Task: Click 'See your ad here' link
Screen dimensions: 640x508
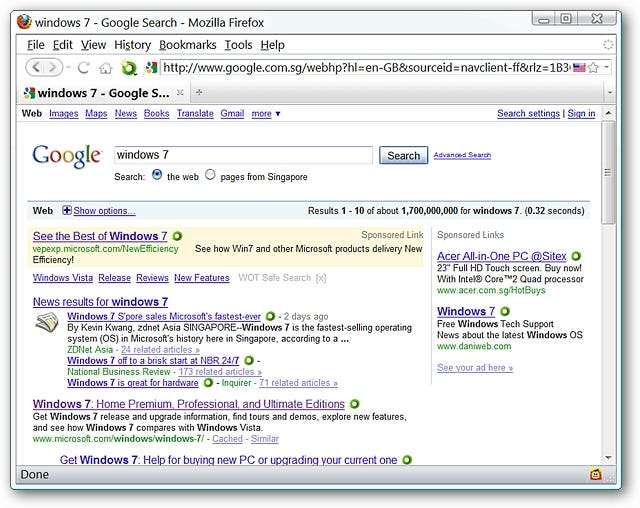Action: (x=475, y=368)
